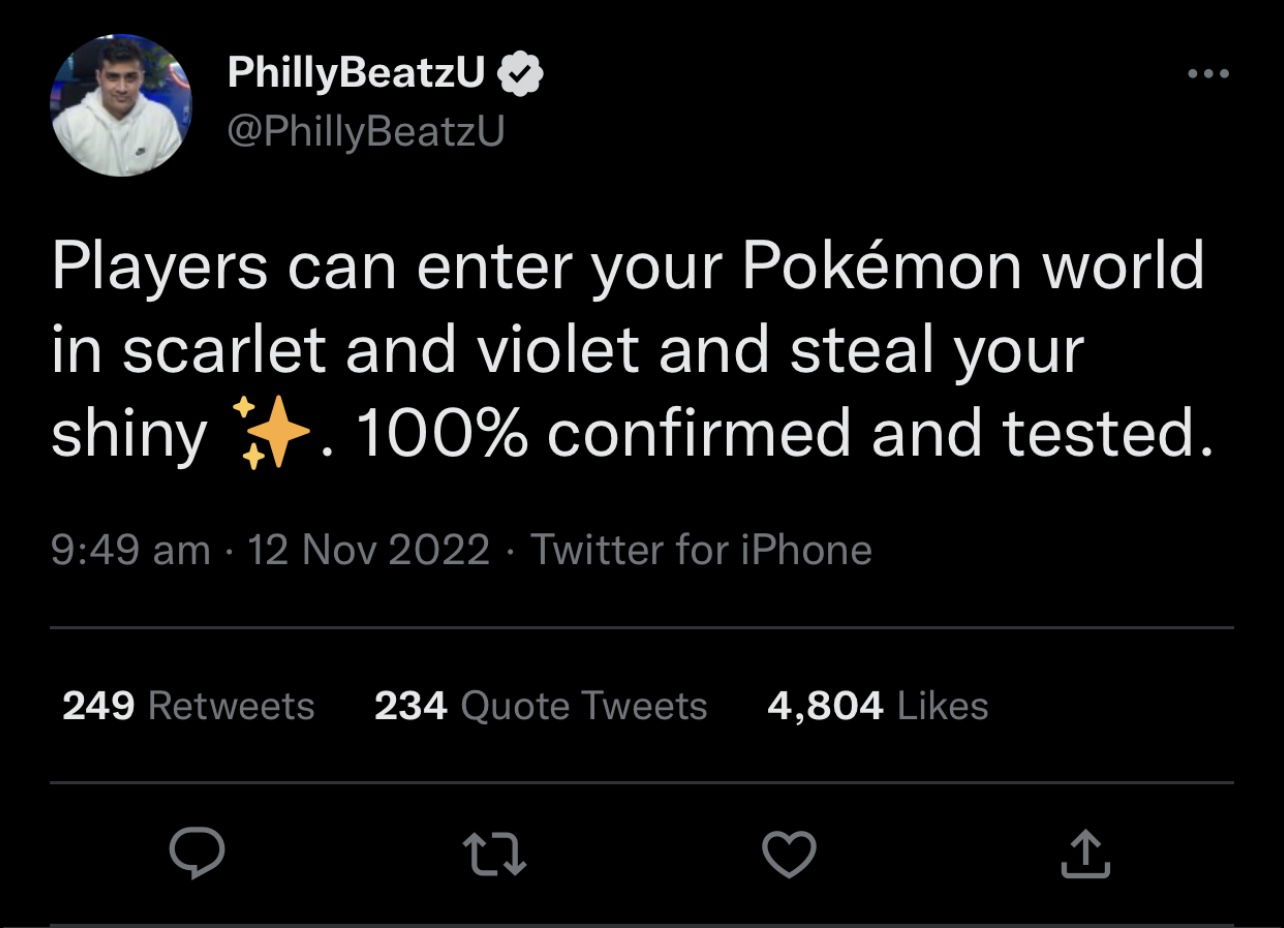Click the Twitter for iPhone source label
Screen dimensions: 1284x928
[x=701, y=550]
